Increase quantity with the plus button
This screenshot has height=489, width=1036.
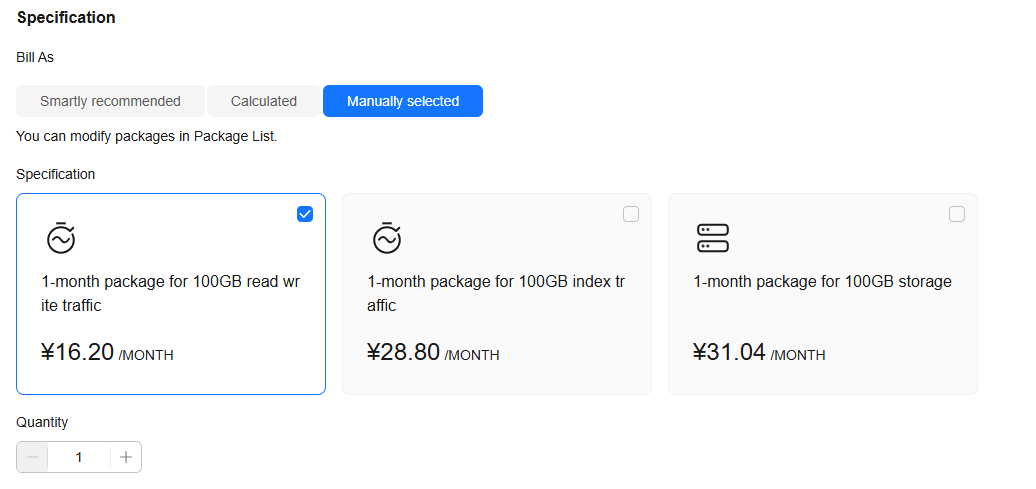pyautogui.click(x=126, y=457)
